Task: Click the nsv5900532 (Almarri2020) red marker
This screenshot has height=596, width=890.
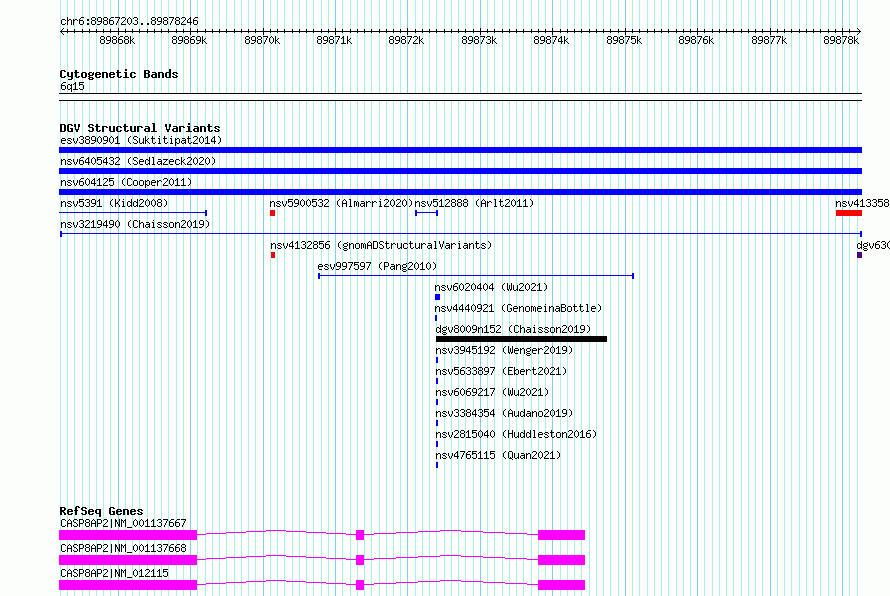Action: (x=272, y=213)
